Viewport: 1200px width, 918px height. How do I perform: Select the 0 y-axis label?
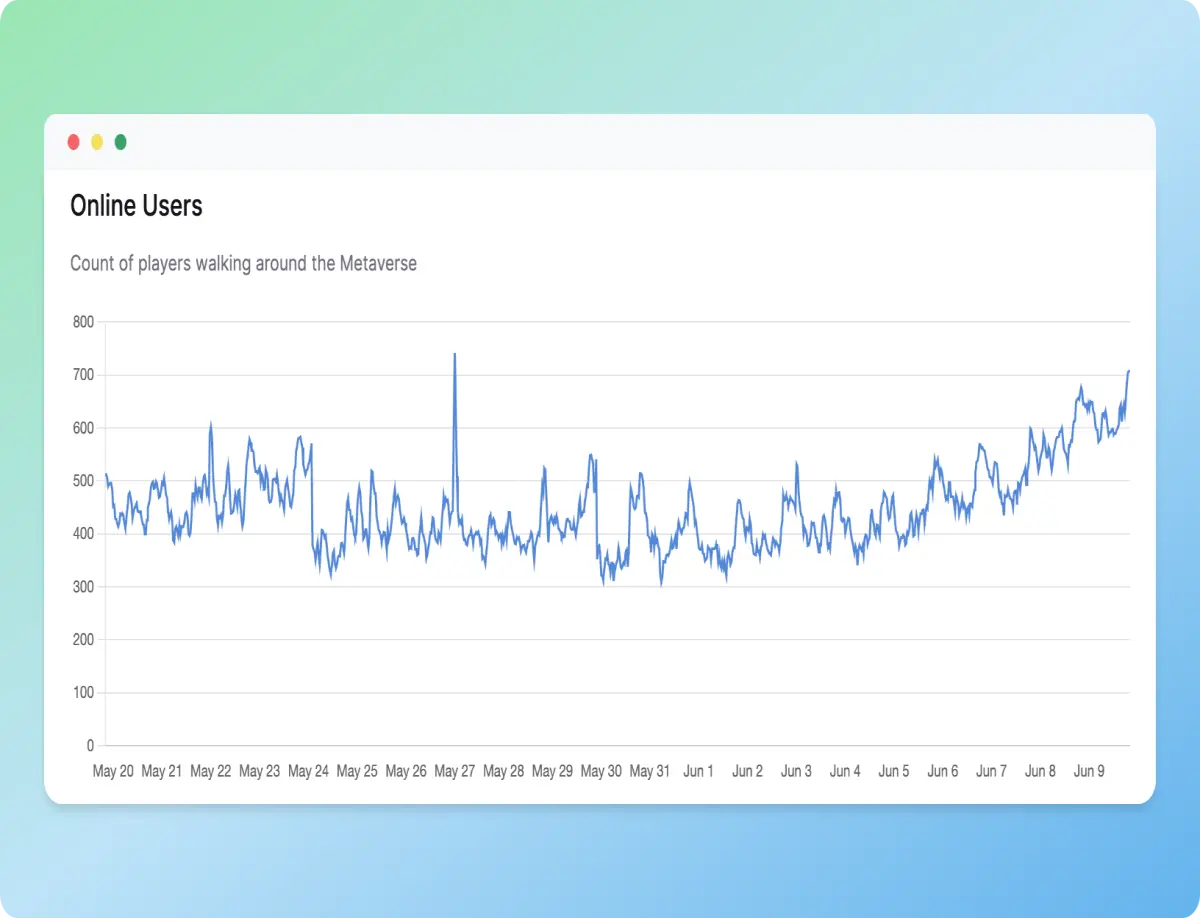[90, 746]
